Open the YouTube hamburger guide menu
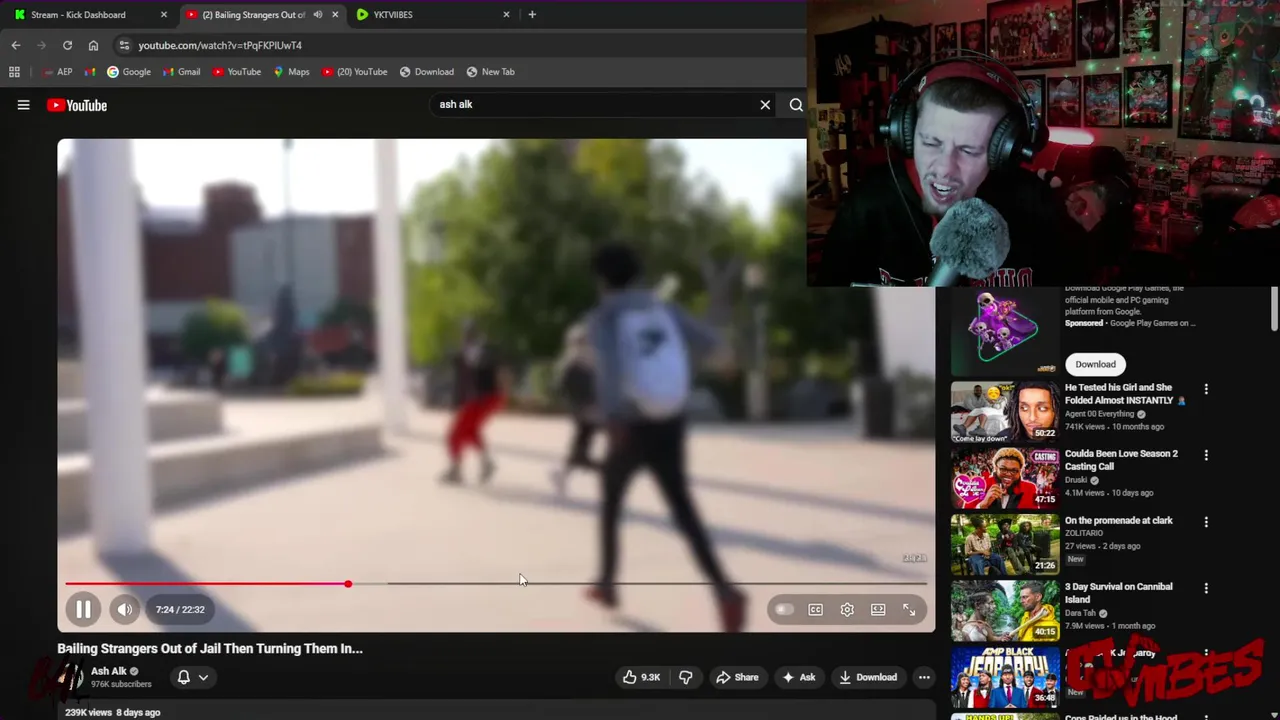This screenshot has height=720, width=1280. tap(23, 105)
